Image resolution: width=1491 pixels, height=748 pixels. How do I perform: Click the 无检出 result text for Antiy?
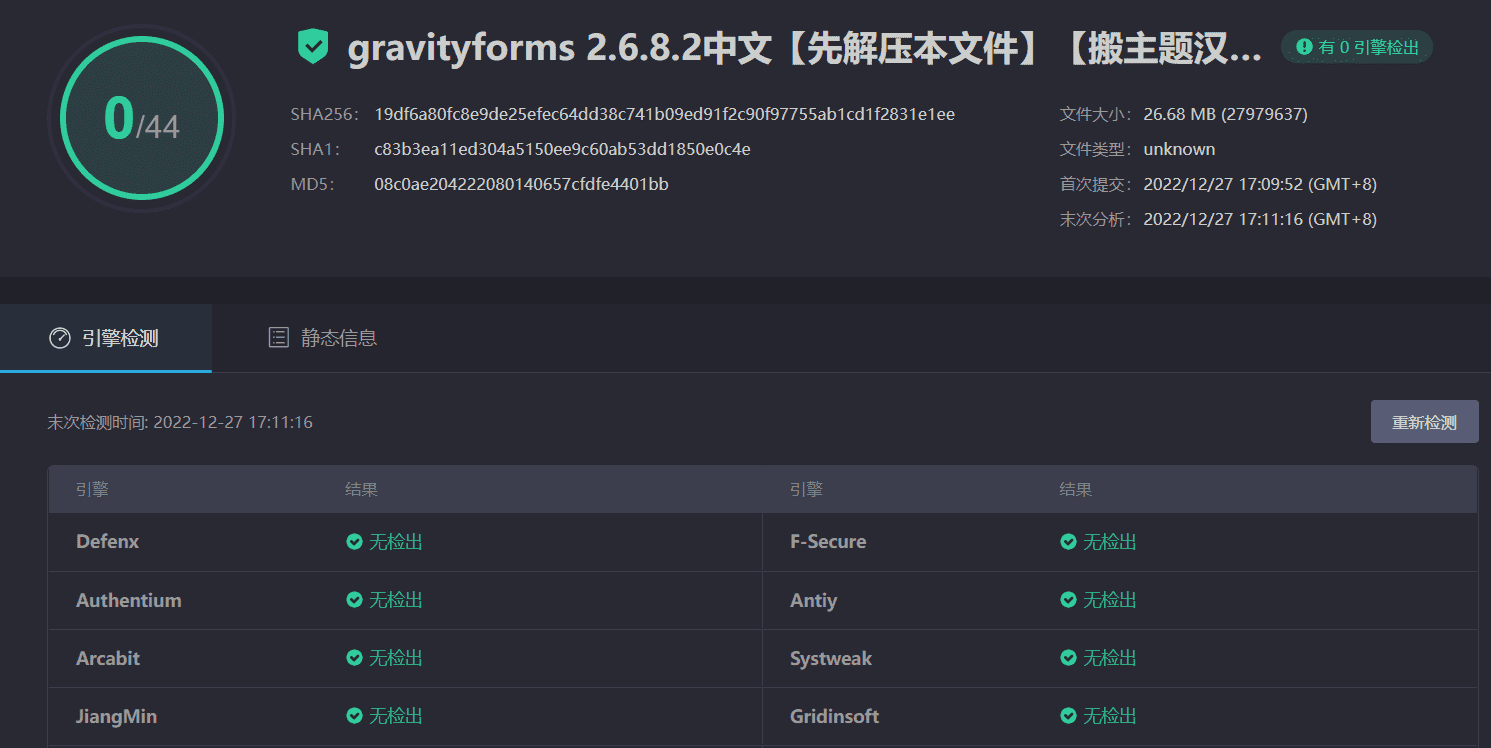click(1110, 600)
